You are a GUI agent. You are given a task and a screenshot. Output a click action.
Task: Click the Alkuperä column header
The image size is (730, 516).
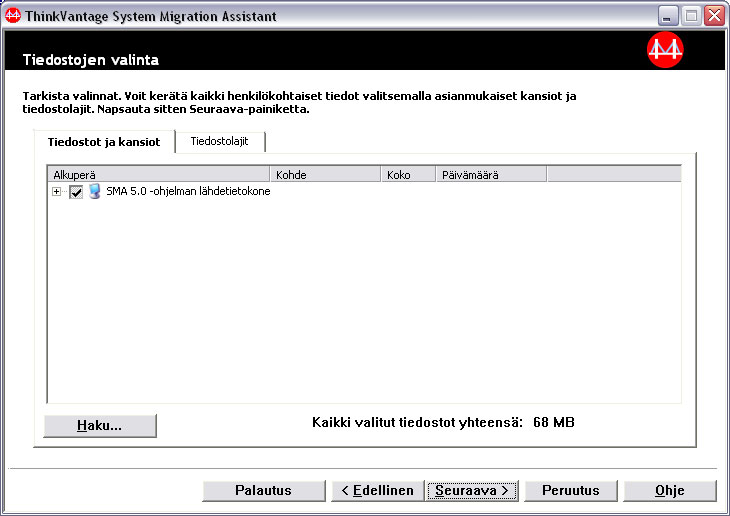[x=159, y=175]
